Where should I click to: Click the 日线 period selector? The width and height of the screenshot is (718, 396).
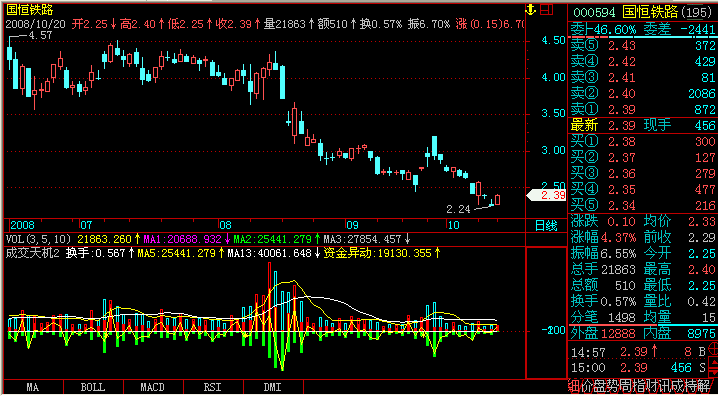coord(546,225)
